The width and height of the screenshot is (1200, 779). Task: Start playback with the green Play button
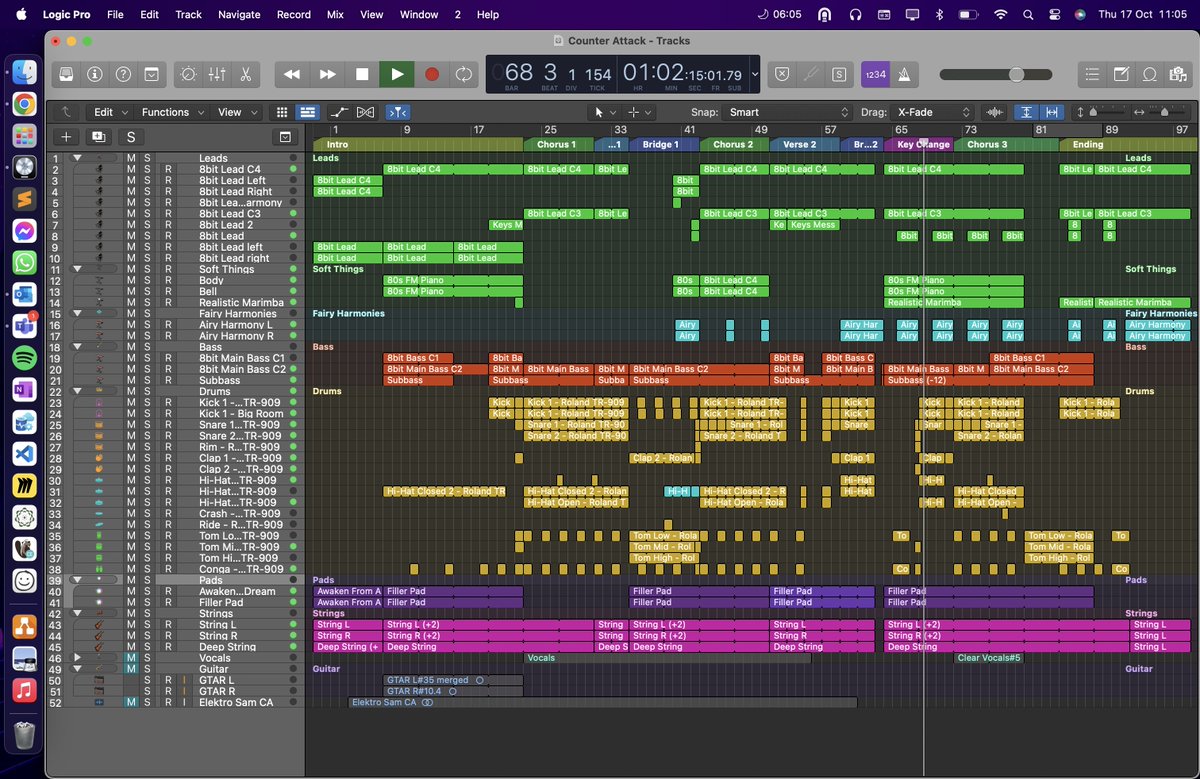point(397,74)
